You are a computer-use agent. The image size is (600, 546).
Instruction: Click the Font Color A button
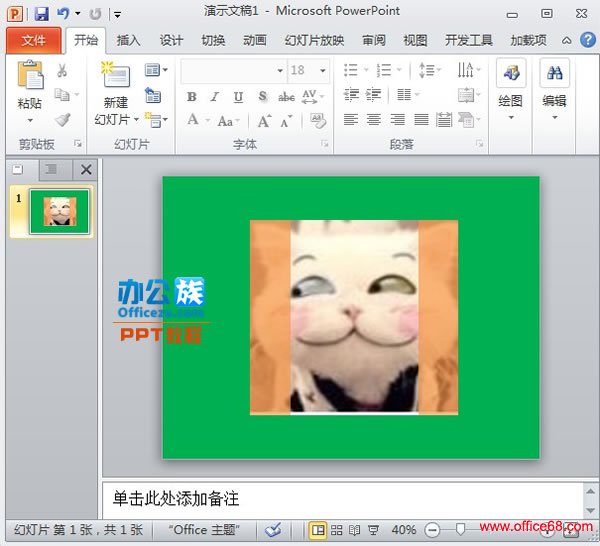click(193, 120)
